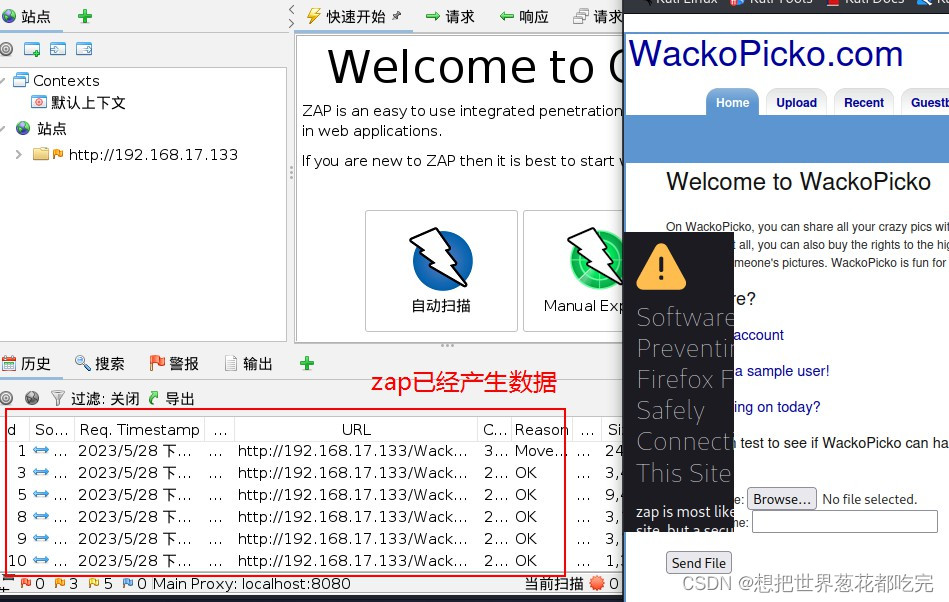
Task: Toggle the 过滤 filter from 关闭
Action: (x=105, y=397)
